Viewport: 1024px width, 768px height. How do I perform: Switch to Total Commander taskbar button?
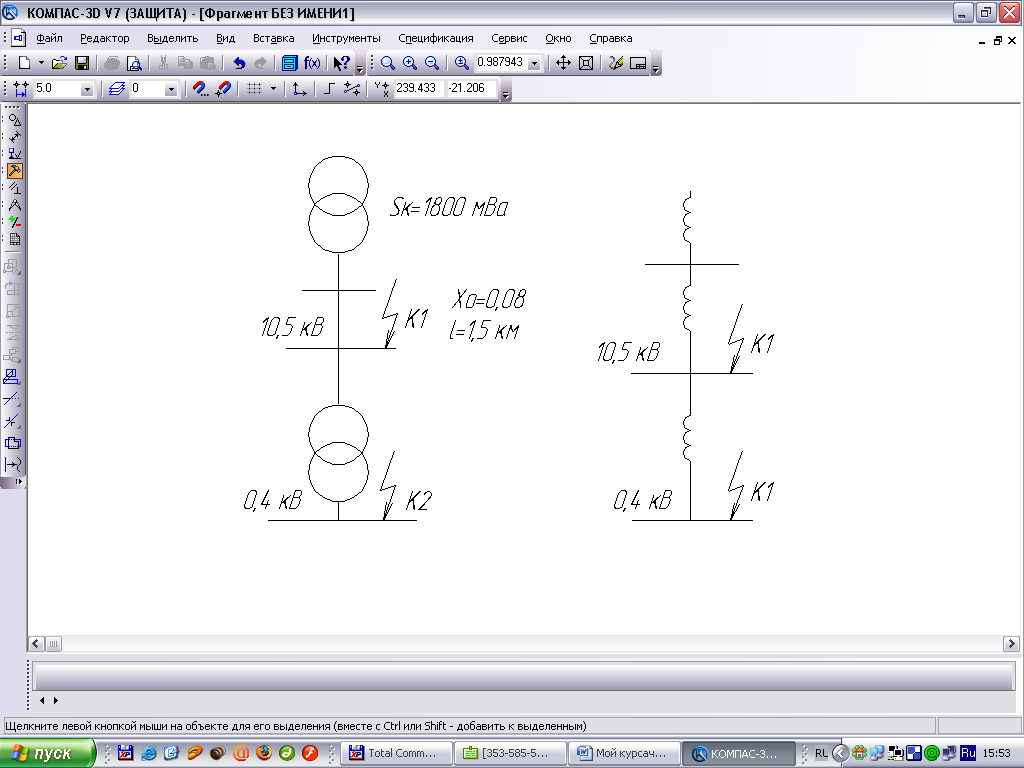tap(398, 753)
